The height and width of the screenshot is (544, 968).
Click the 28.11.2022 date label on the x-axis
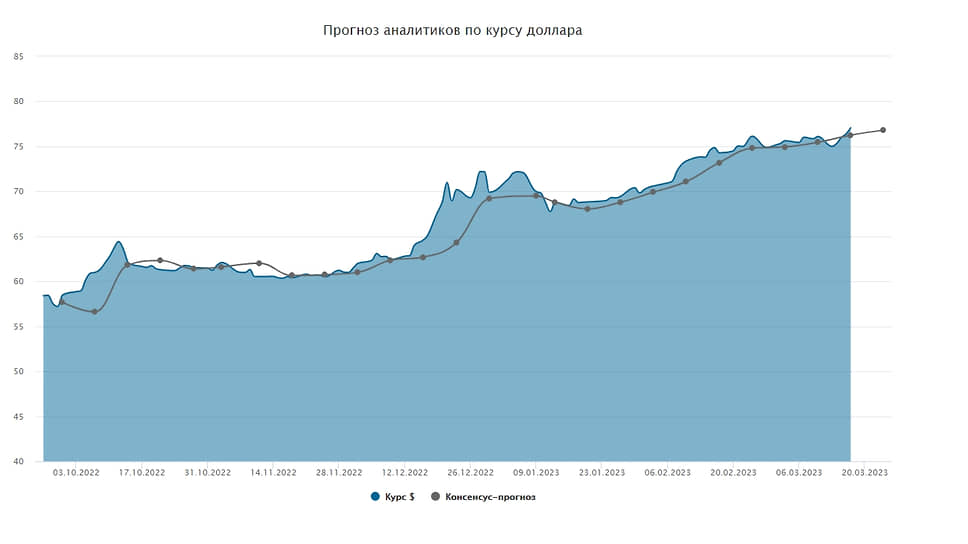(338, 472)
